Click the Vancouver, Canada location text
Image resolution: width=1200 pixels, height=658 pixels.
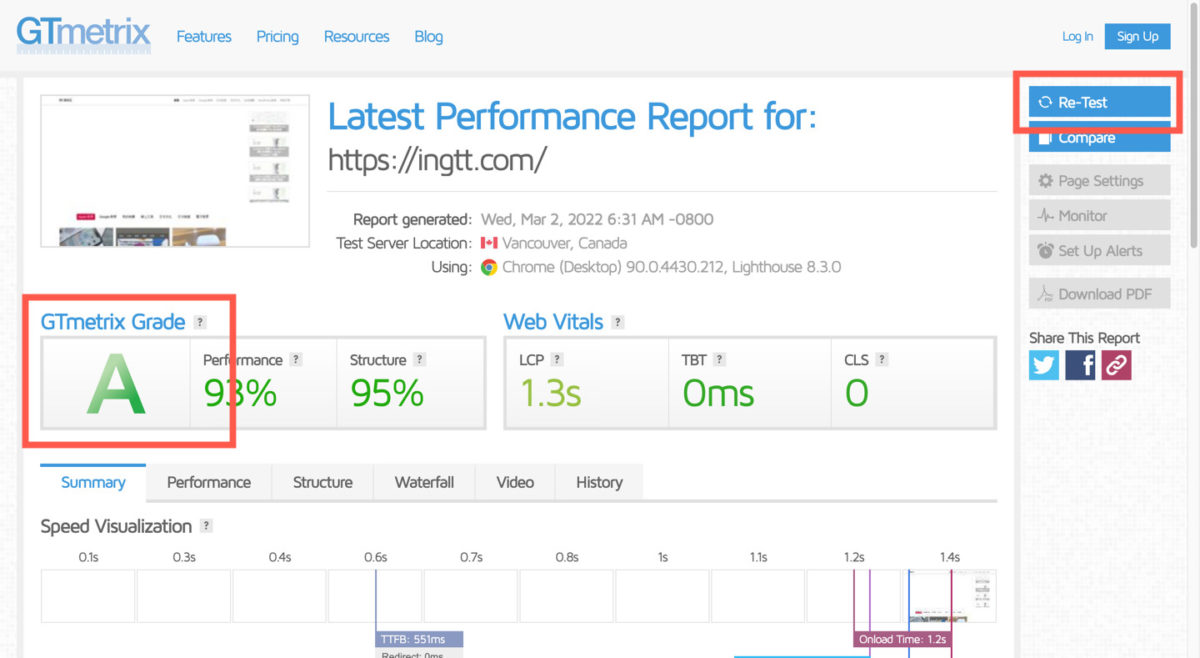click(x=565, y=243)
